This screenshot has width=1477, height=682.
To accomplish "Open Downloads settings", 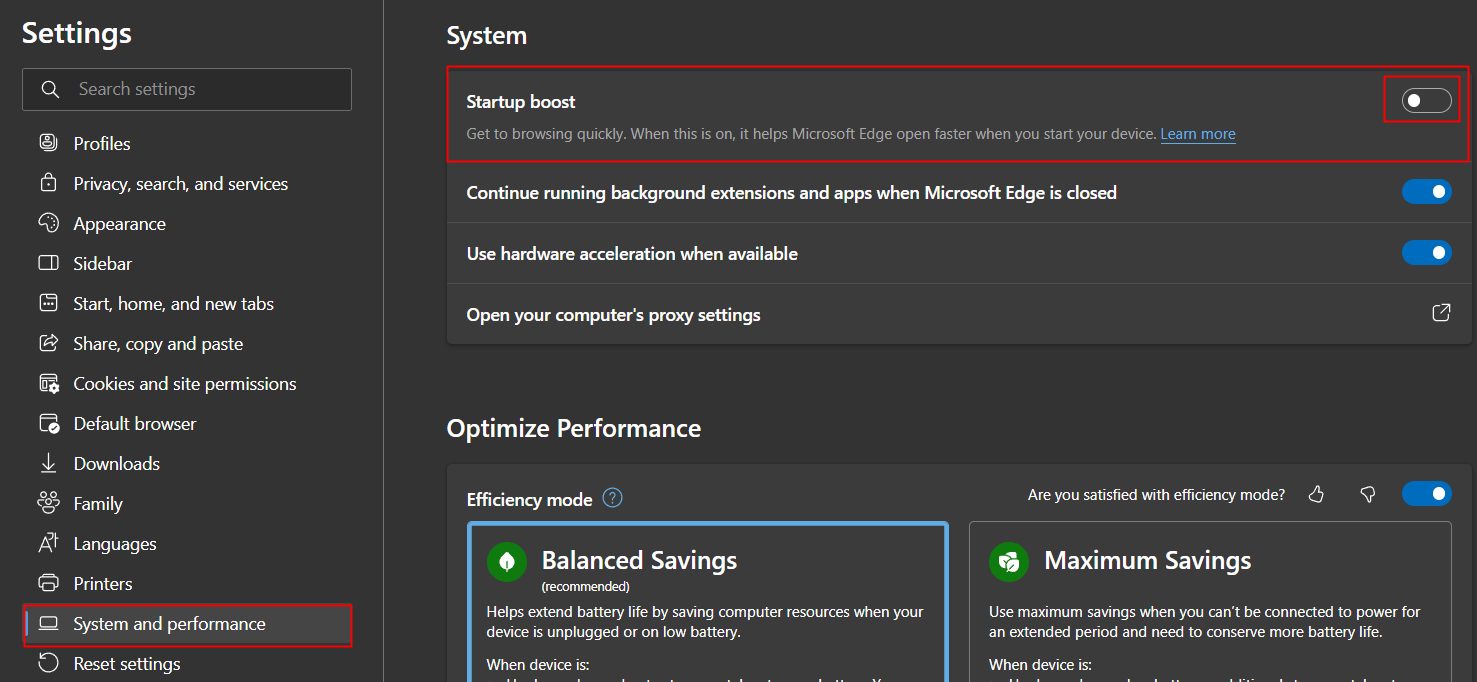I will tap(187, 463).
